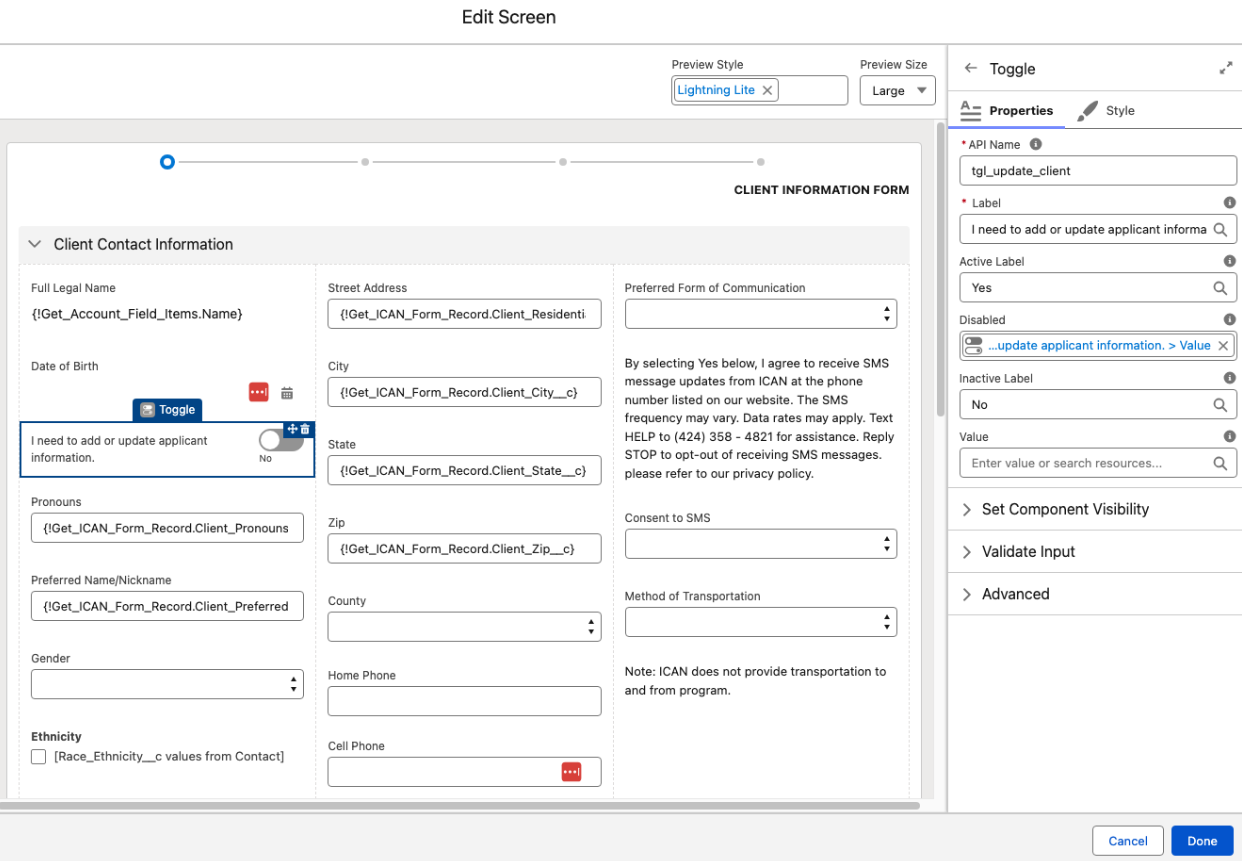This screenshot has width=1242, height=862.
Task: Click the info icon next to API Name
Action: (x=1035, y=145)
